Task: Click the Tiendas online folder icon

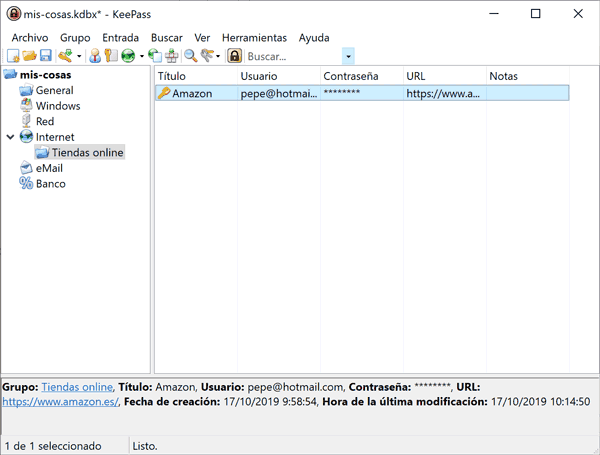Action: point(42,153)
